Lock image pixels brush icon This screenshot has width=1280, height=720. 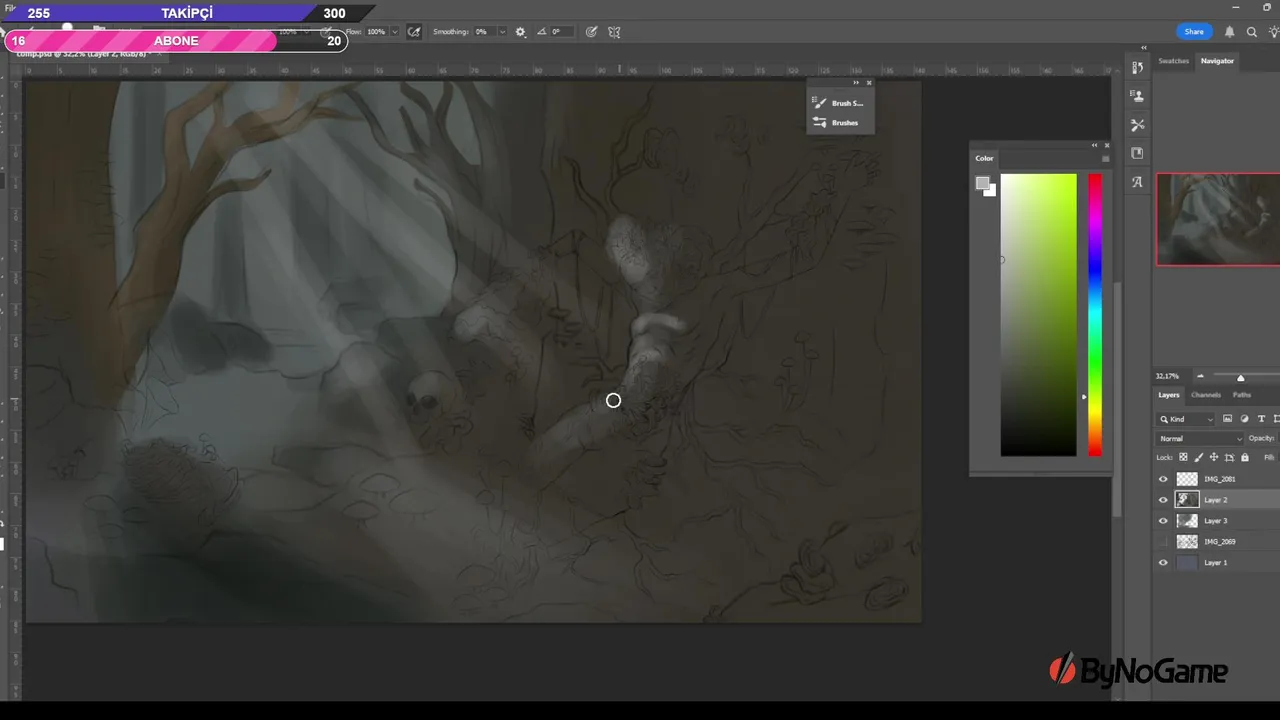(1198, 458)
